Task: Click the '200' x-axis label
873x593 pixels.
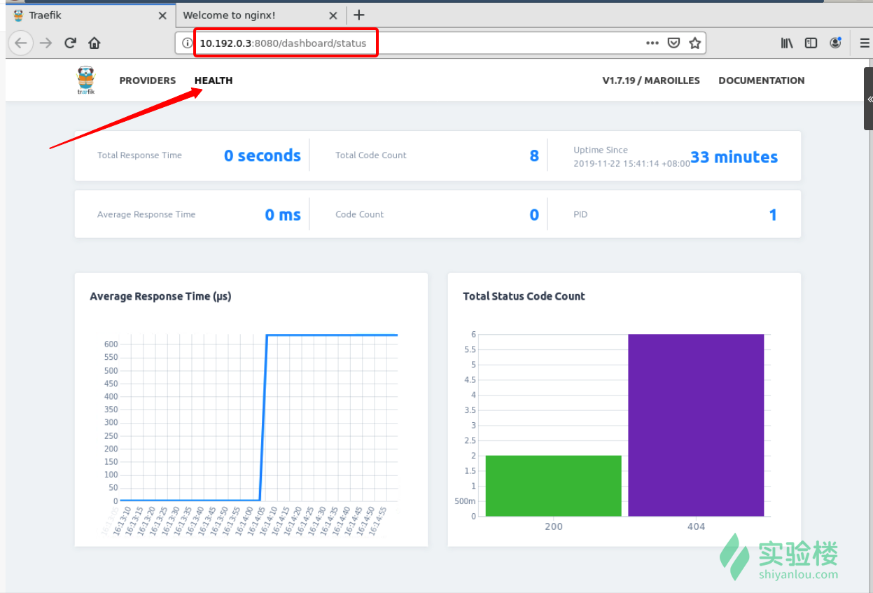Action: point(553,527)
